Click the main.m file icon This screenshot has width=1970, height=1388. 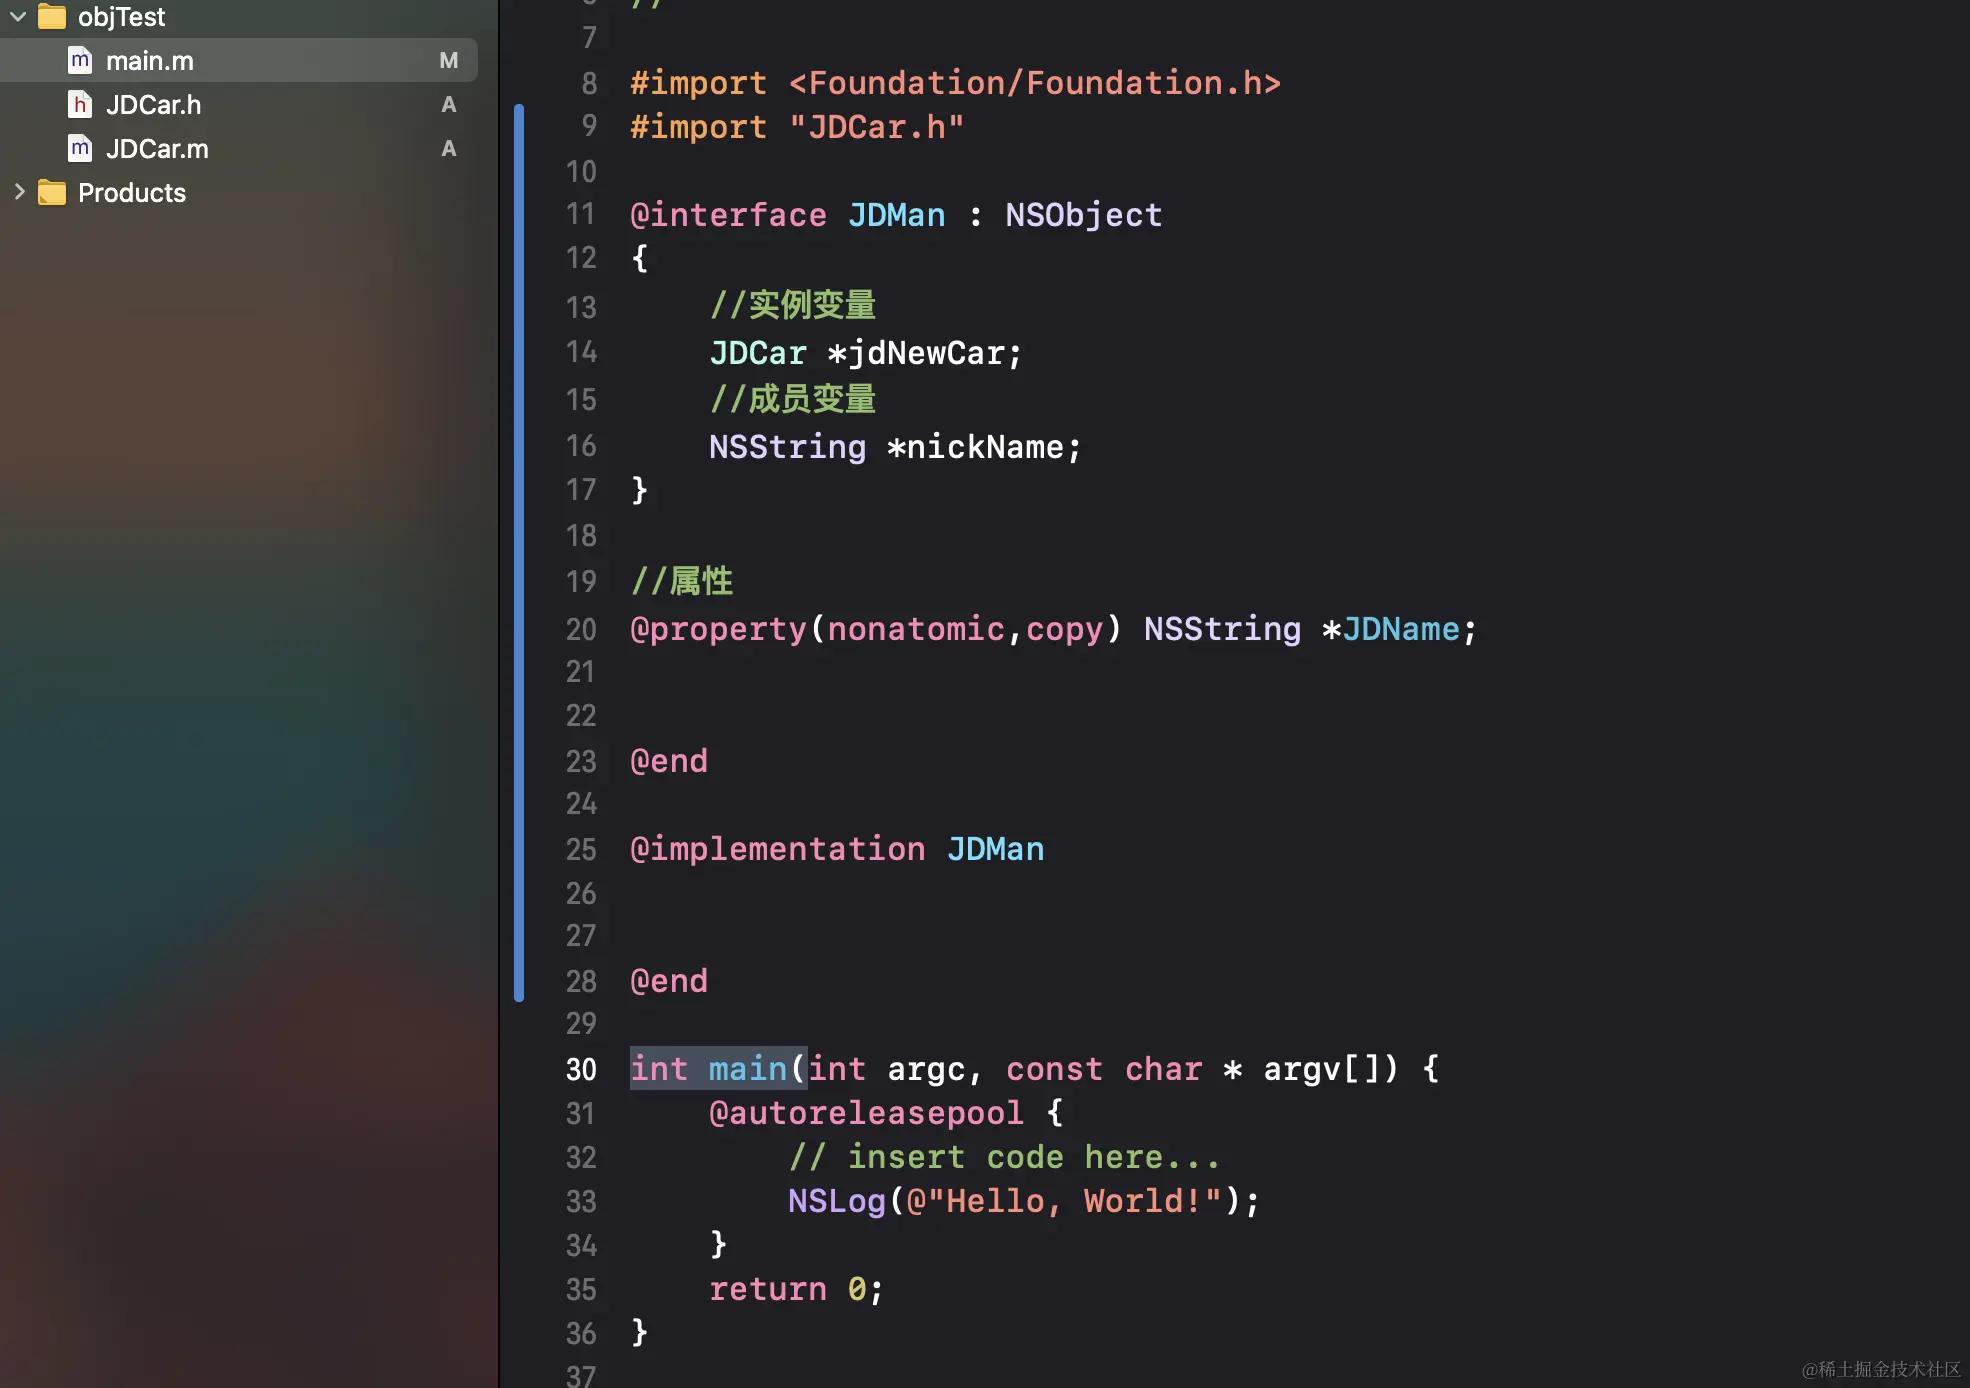point(80,61)
